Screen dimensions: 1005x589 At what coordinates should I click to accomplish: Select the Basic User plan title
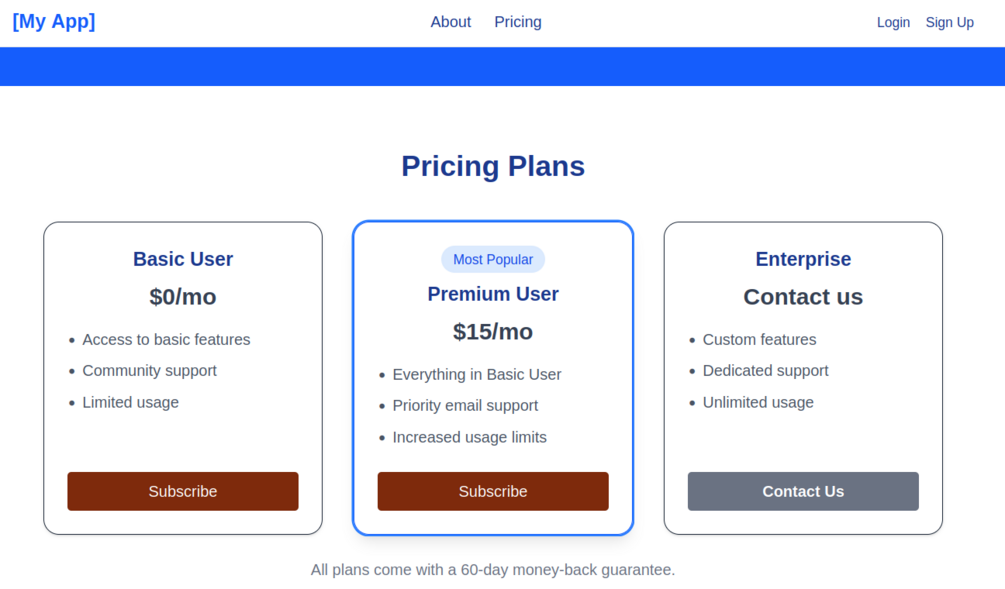pyautogui.click(x=183, y=259)
